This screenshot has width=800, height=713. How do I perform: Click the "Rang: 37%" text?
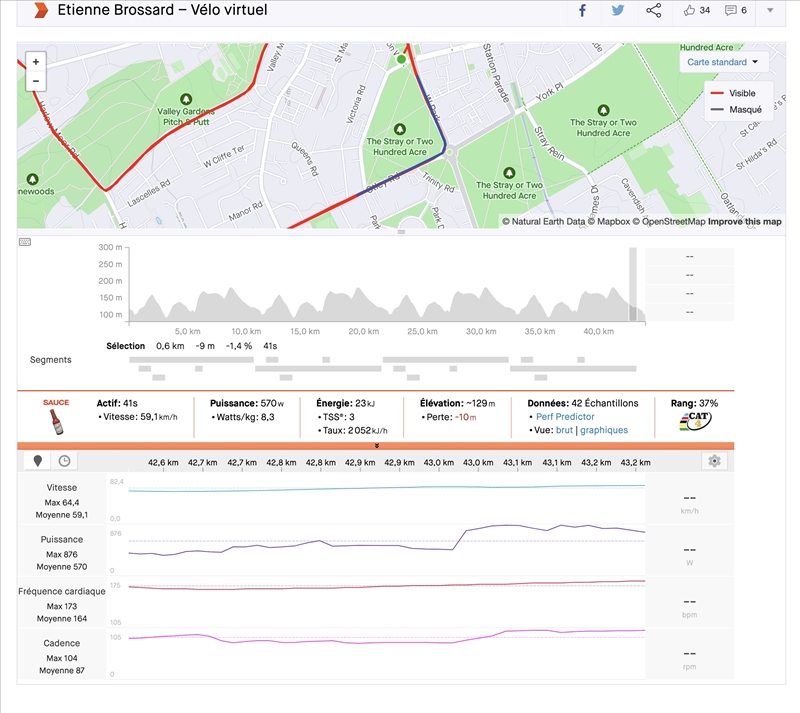click(x=694, y=403)
